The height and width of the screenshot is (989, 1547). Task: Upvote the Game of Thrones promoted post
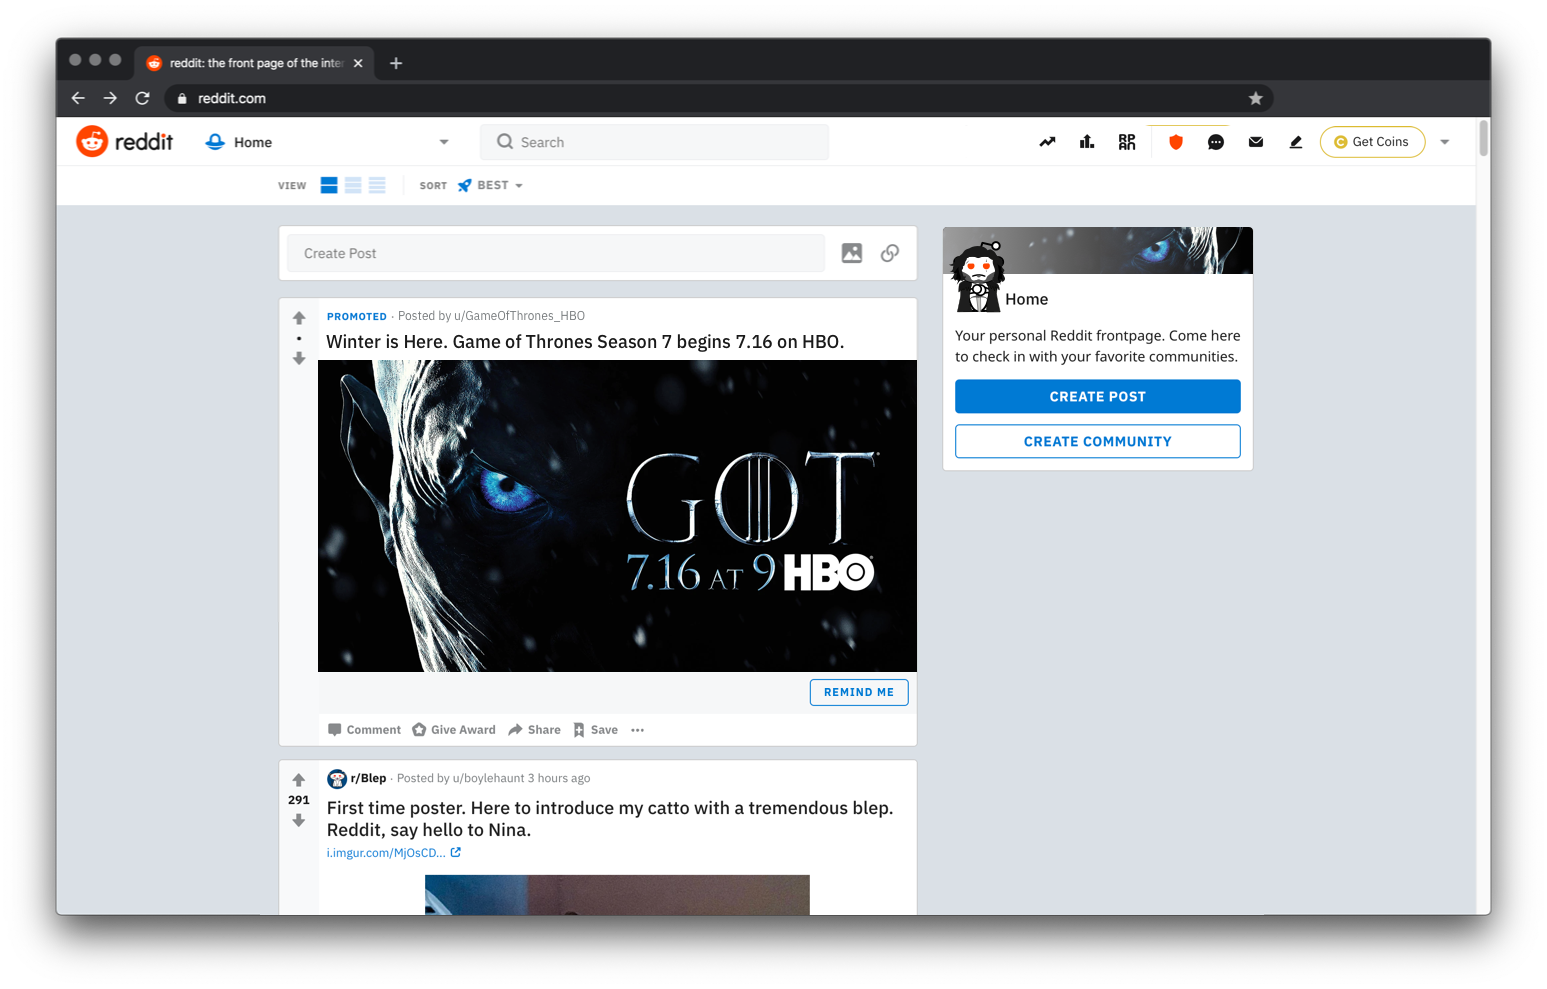pyautogui.click(x=299, y=318)
